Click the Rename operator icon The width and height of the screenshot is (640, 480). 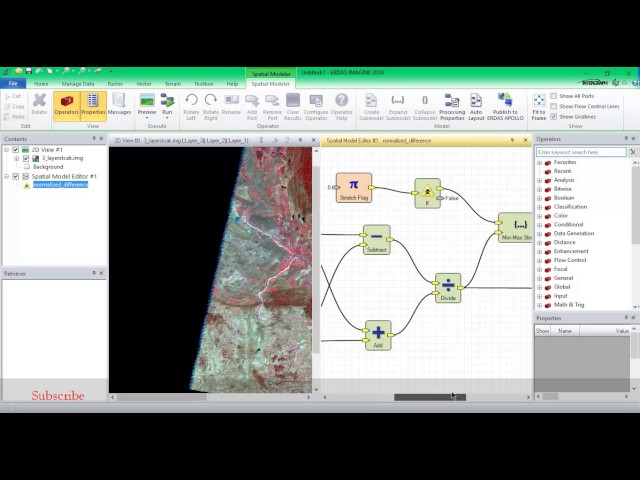coord(231,104)
